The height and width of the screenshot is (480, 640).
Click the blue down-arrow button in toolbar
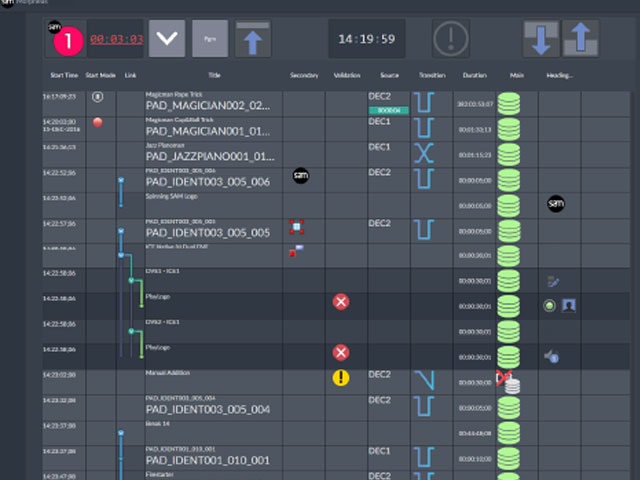(541, 39)
